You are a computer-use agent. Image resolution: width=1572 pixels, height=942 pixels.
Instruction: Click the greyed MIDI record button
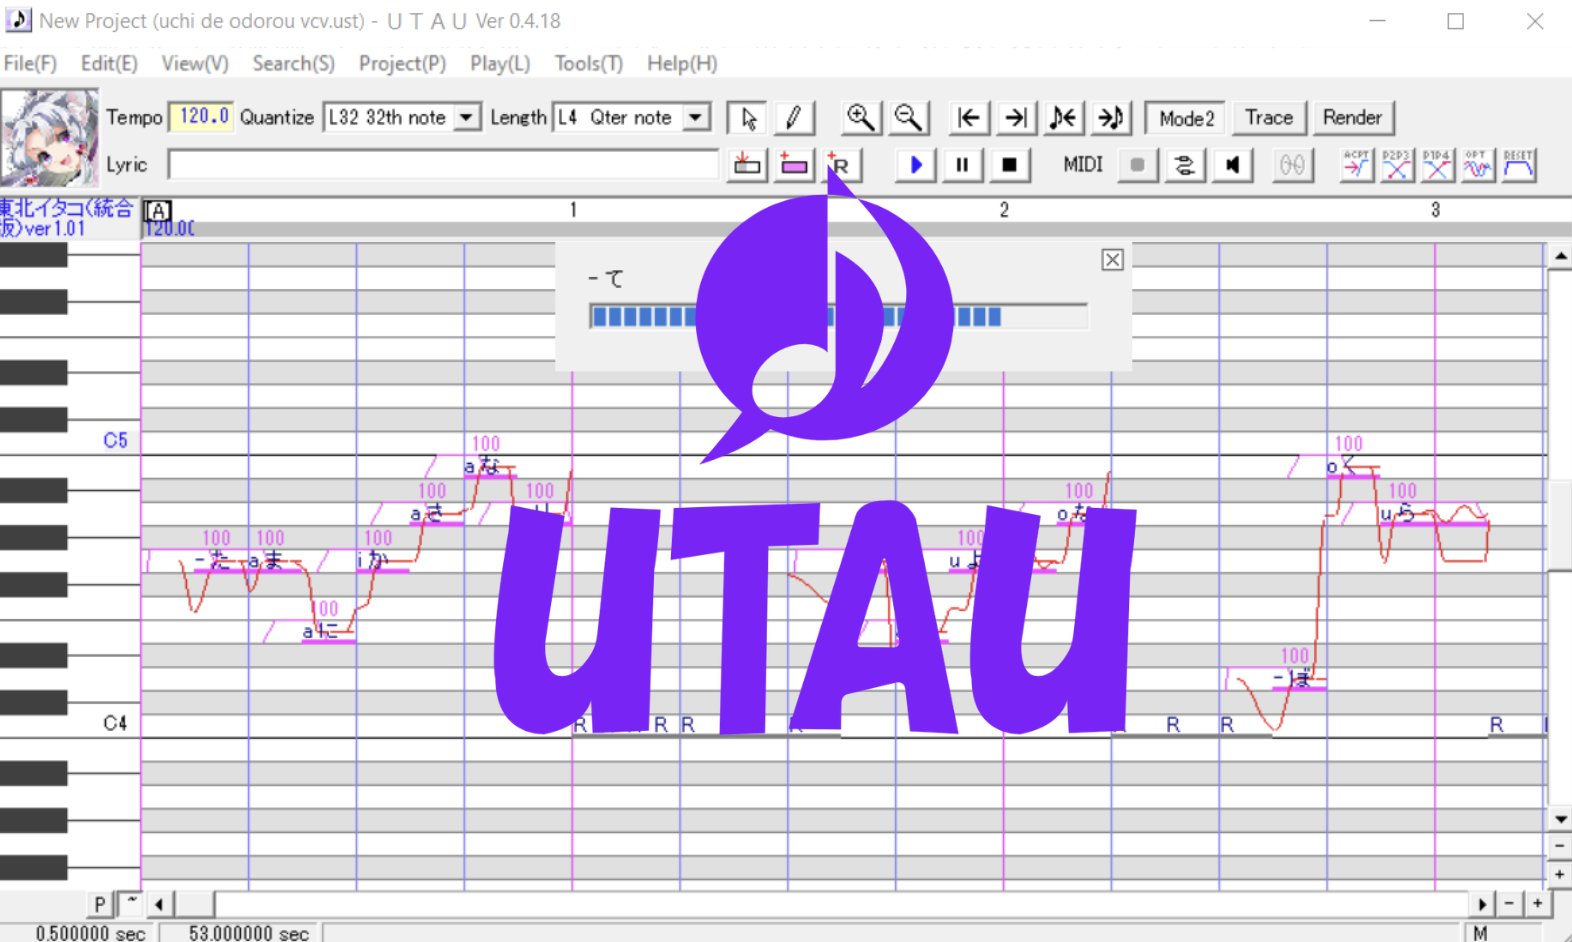[x=1137, y=165]
